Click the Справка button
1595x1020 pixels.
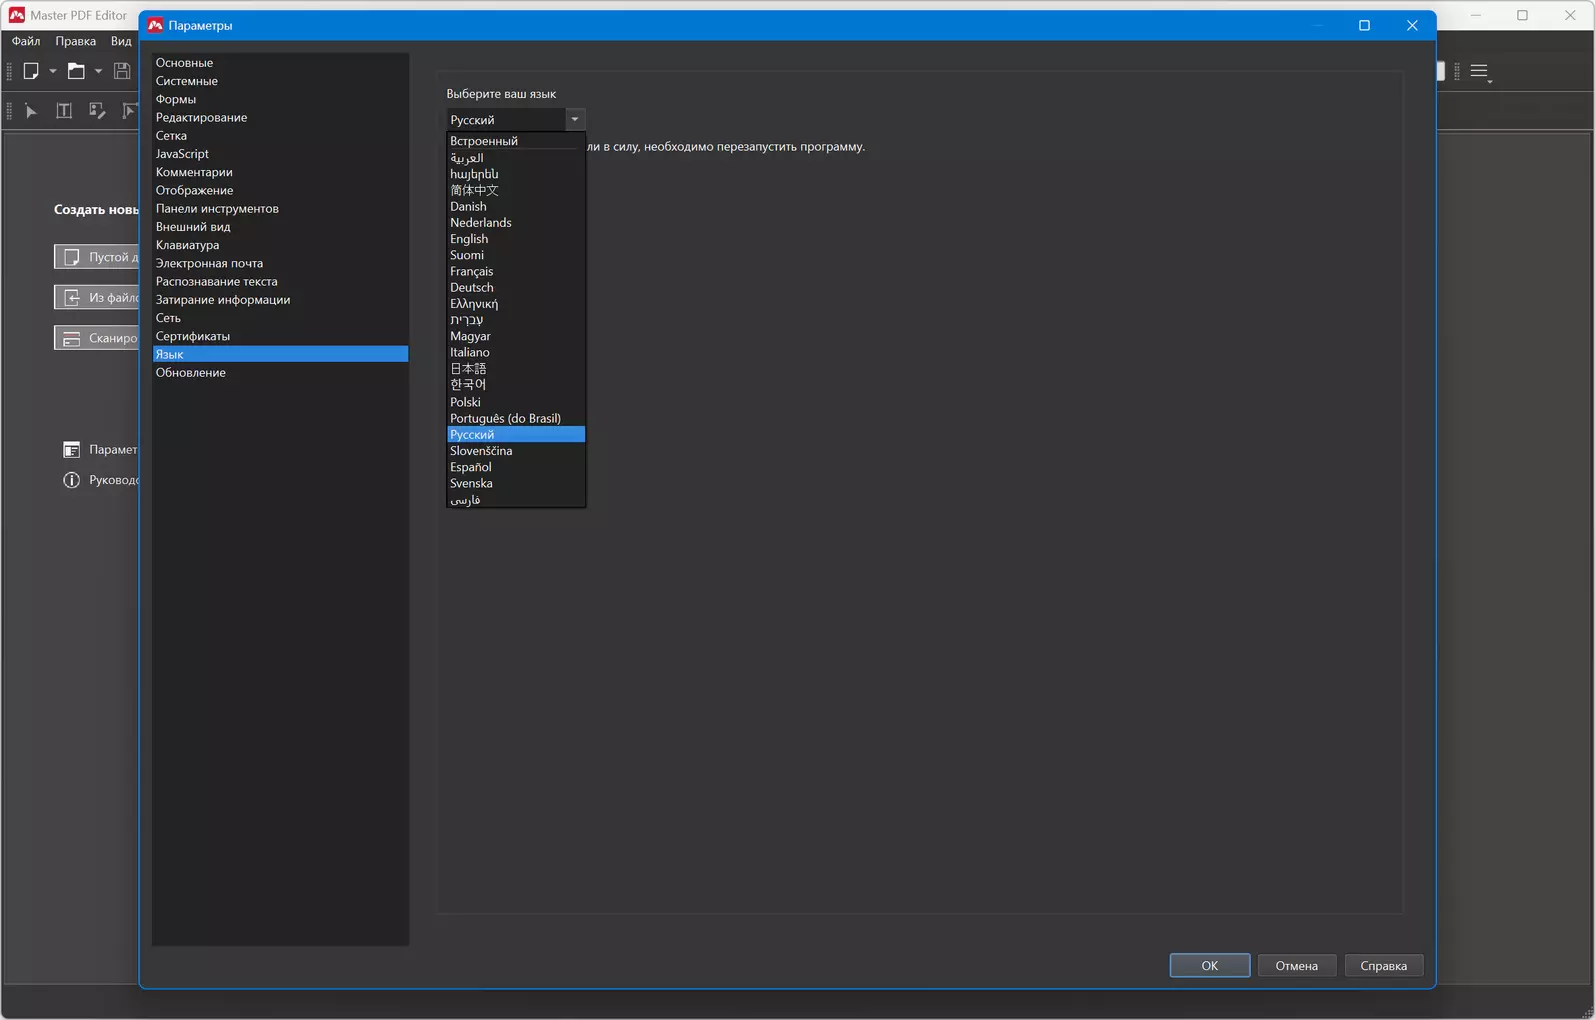pos(1384,965)
